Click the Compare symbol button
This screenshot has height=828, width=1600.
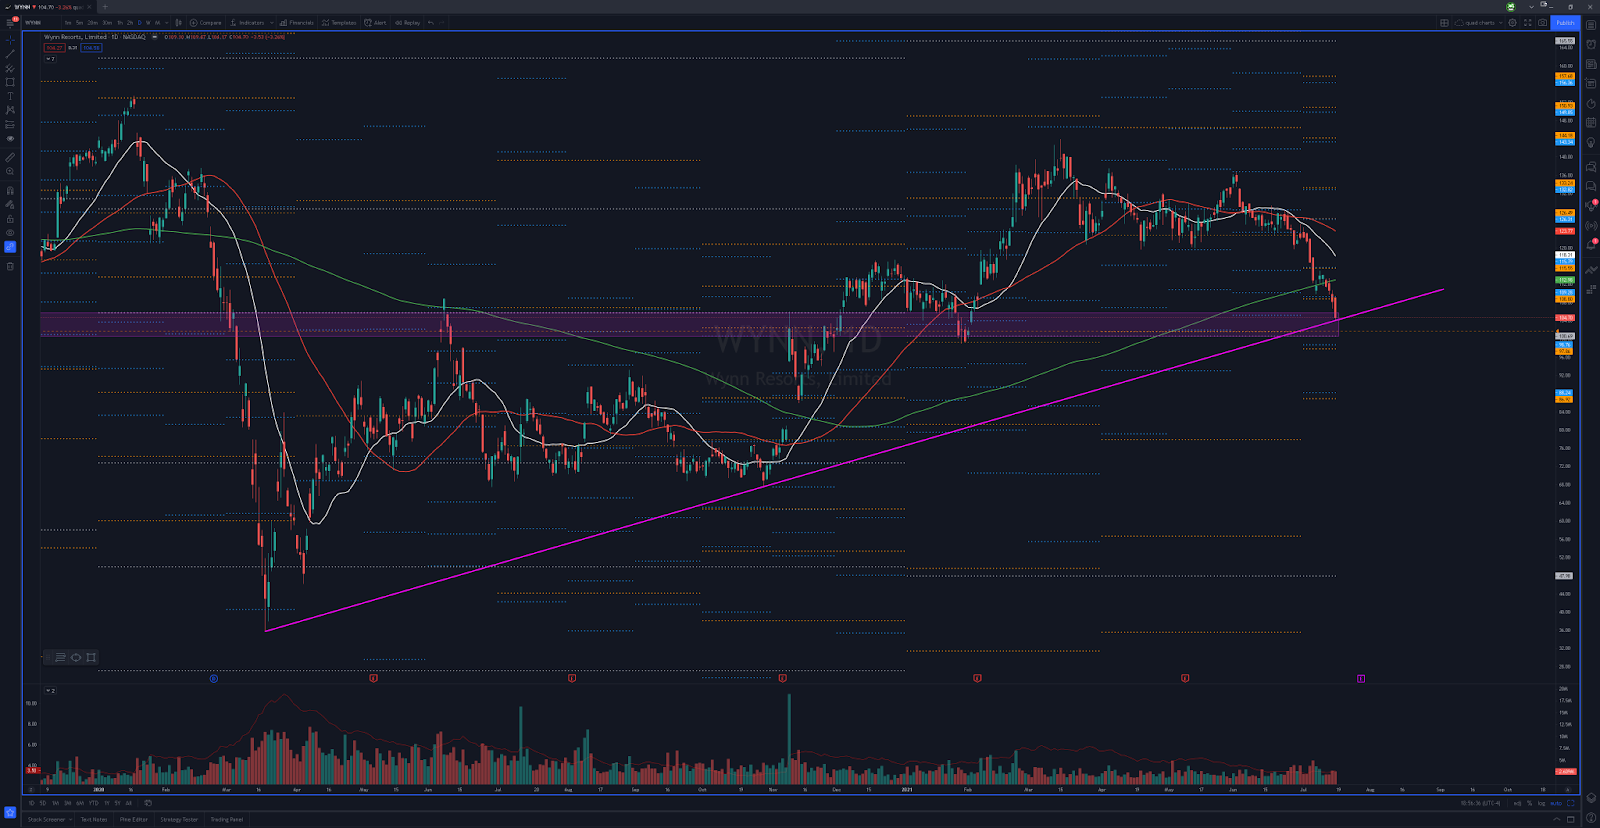pos(205,23)
